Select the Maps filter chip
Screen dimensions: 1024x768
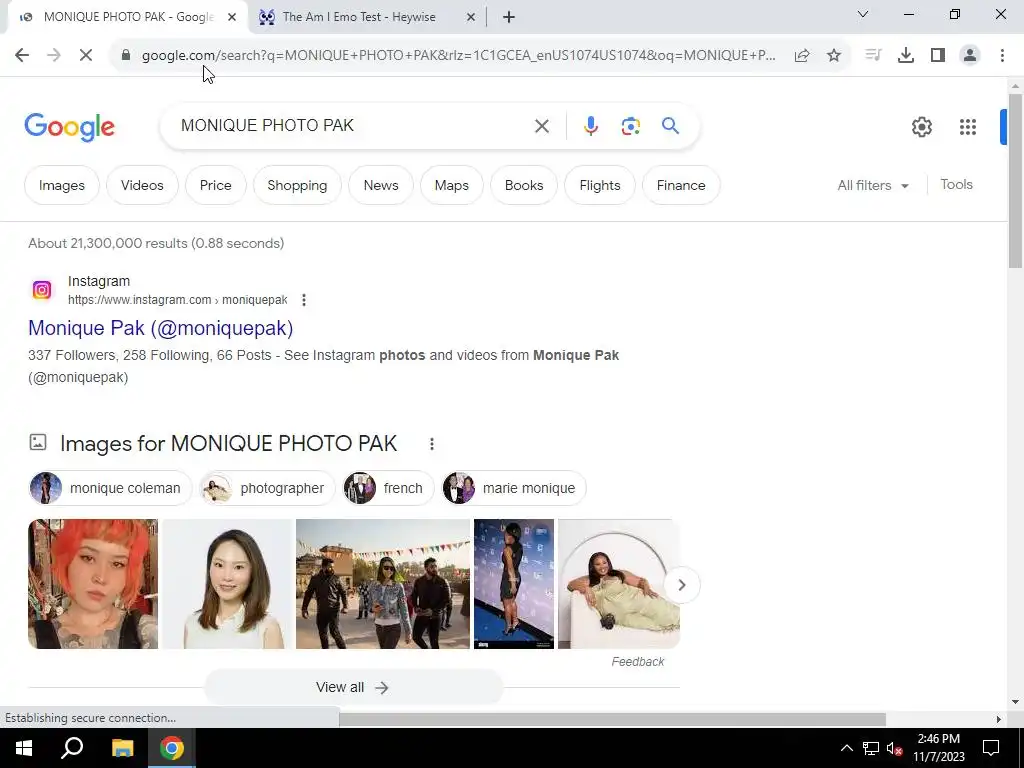click(452, 185)
